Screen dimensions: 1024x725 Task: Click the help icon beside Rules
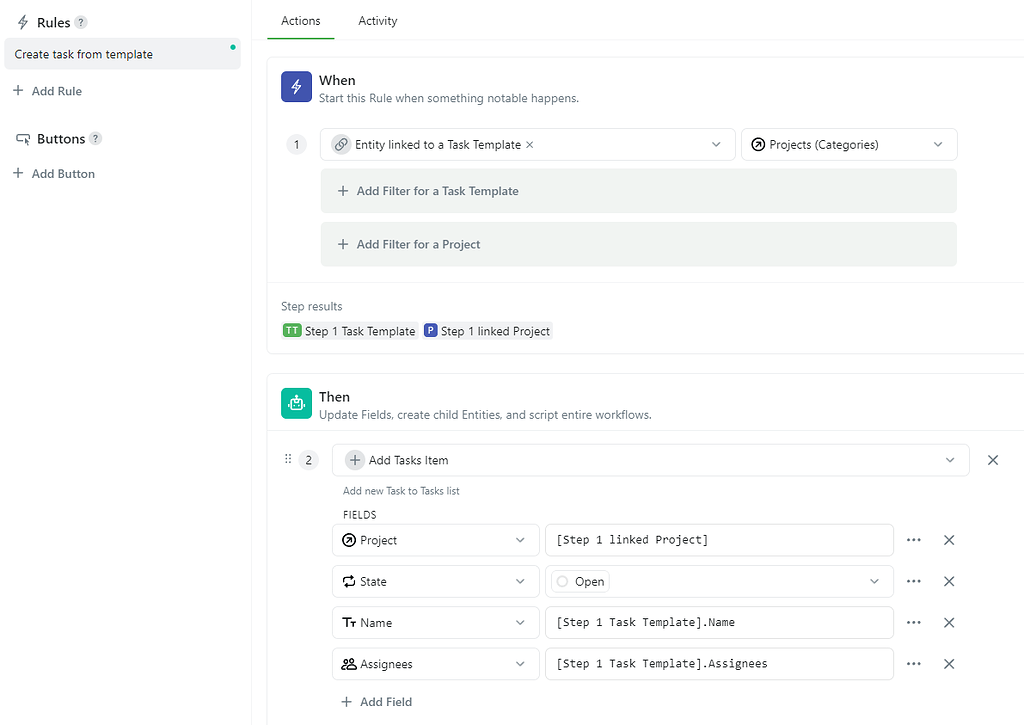[x=81, y=22]
